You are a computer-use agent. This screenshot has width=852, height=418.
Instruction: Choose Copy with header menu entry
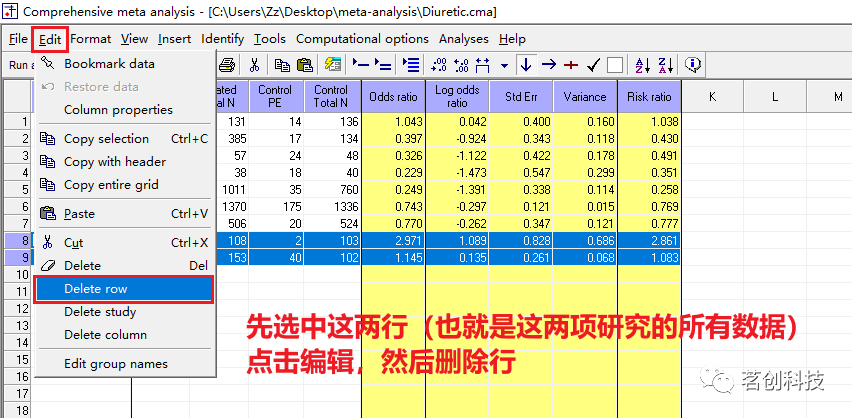125,162
